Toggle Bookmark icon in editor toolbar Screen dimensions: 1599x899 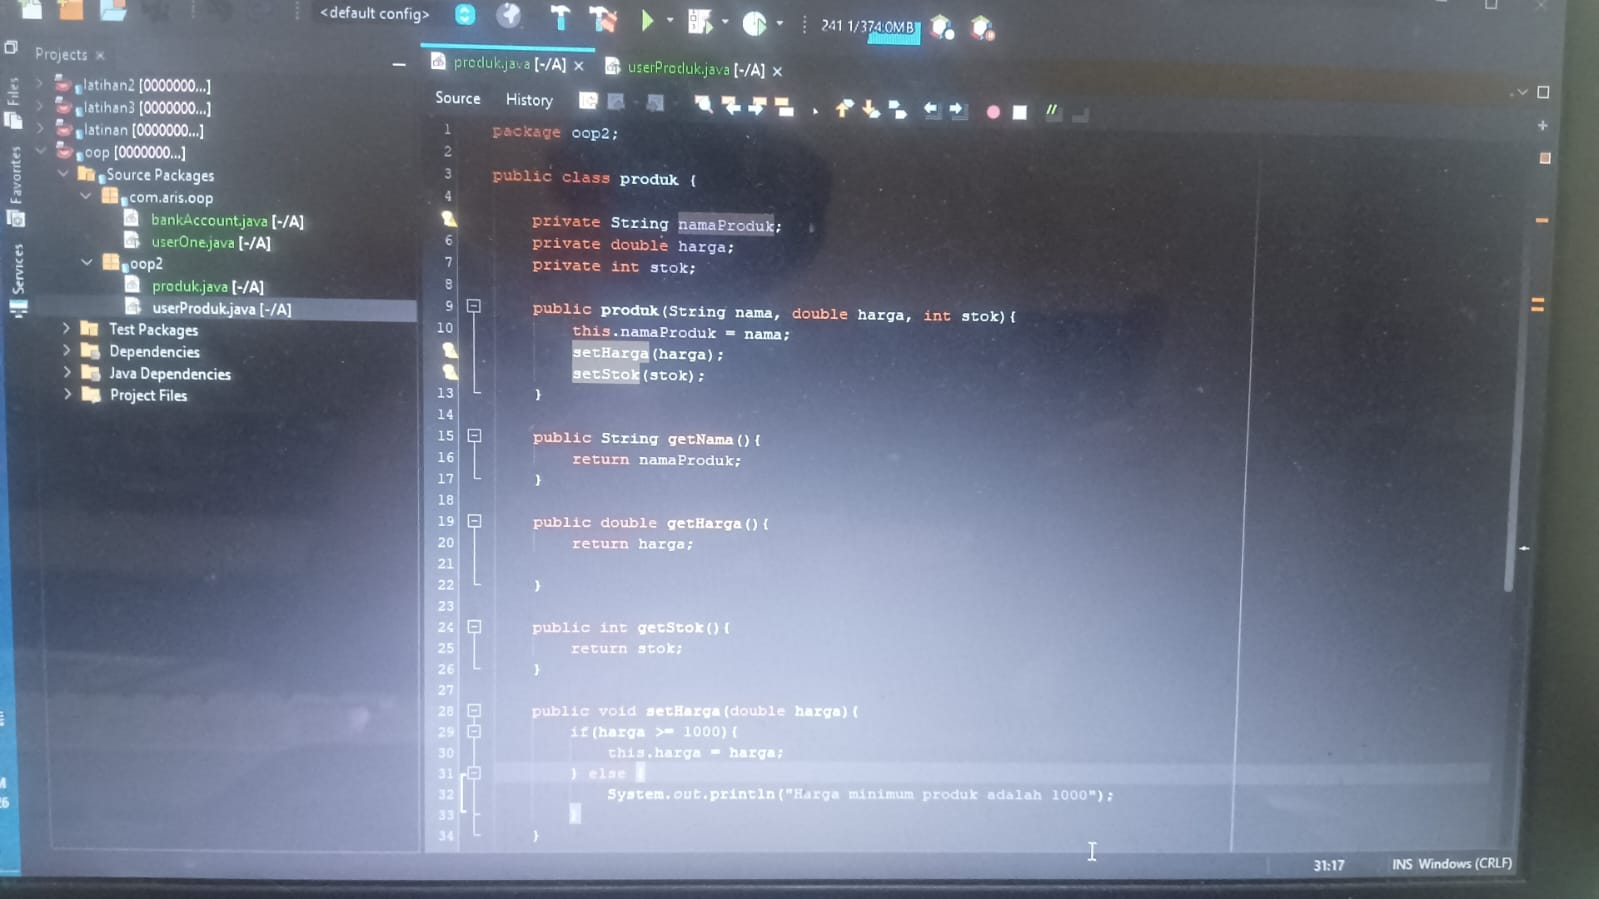(897, 110)
